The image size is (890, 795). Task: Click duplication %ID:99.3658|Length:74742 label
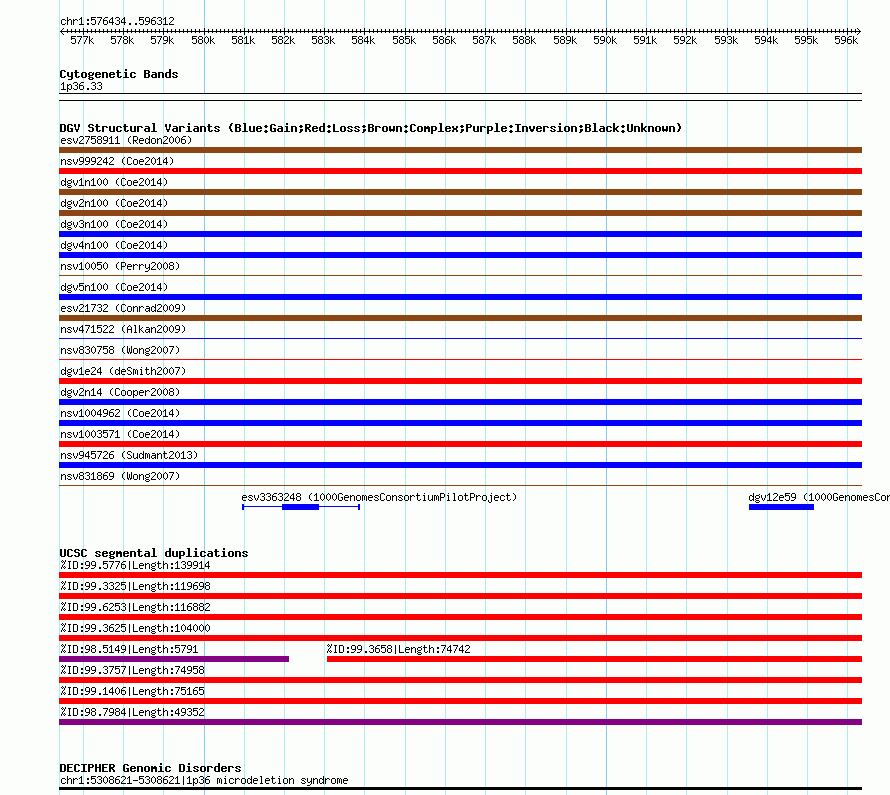coord(398,649)
